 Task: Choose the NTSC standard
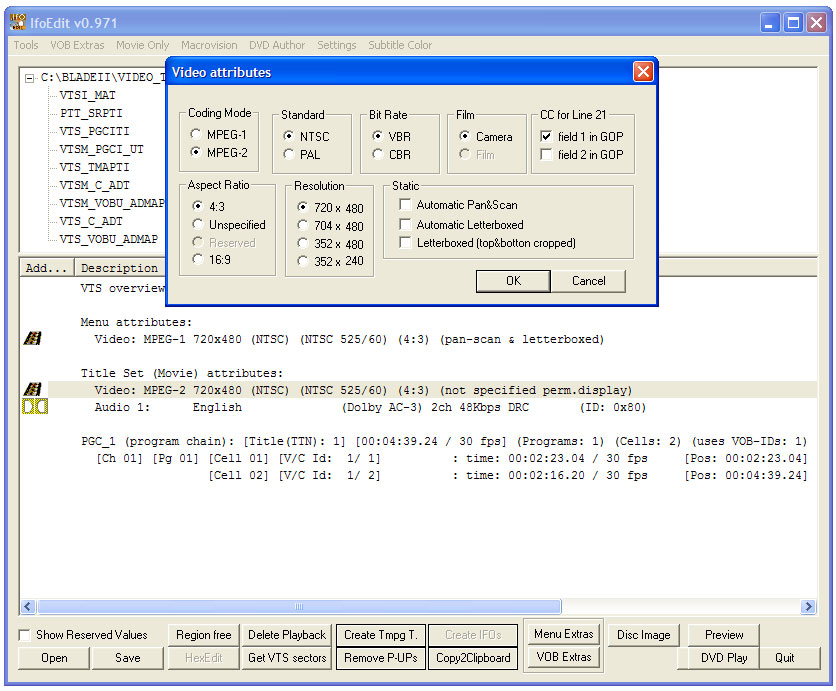tap(289, 136)
